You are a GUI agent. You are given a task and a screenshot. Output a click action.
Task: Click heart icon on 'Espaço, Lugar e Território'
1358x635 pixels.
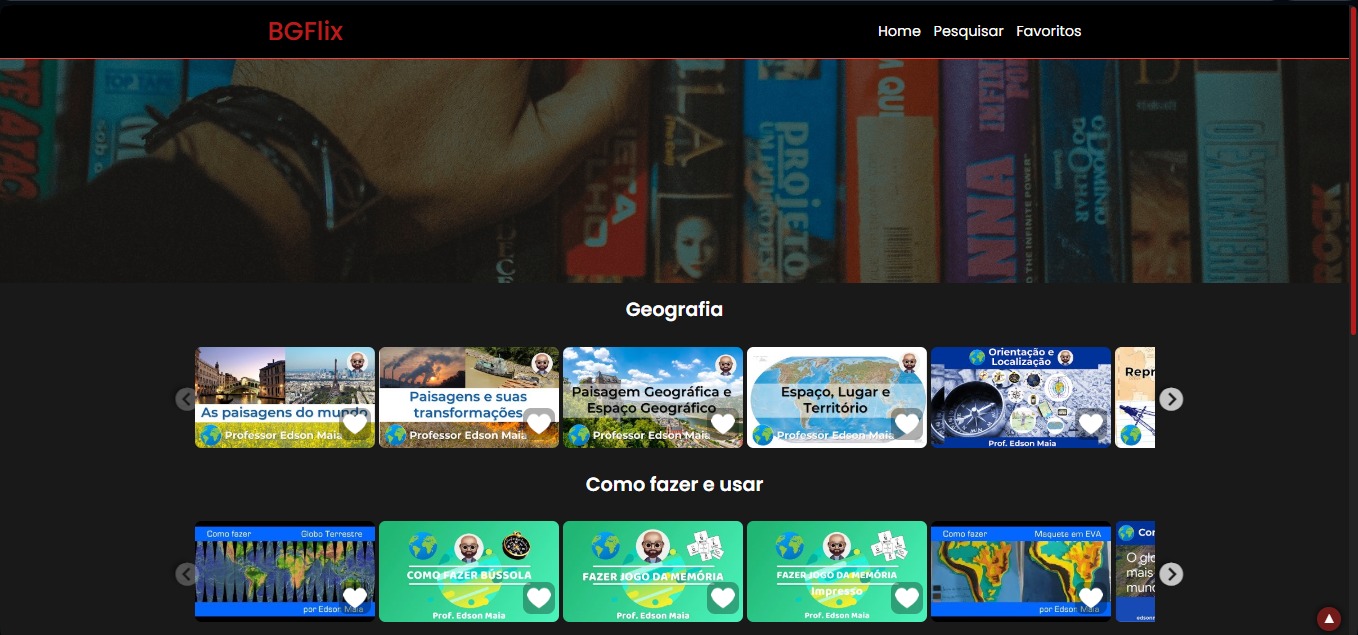907,423
